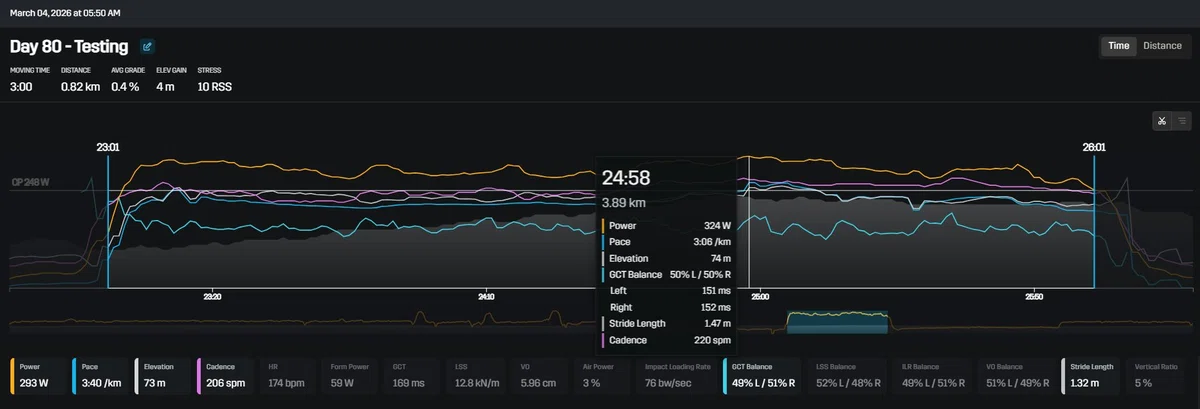
Task: Click the tooltip Elevation 74 m row
Action: (666, 257)
